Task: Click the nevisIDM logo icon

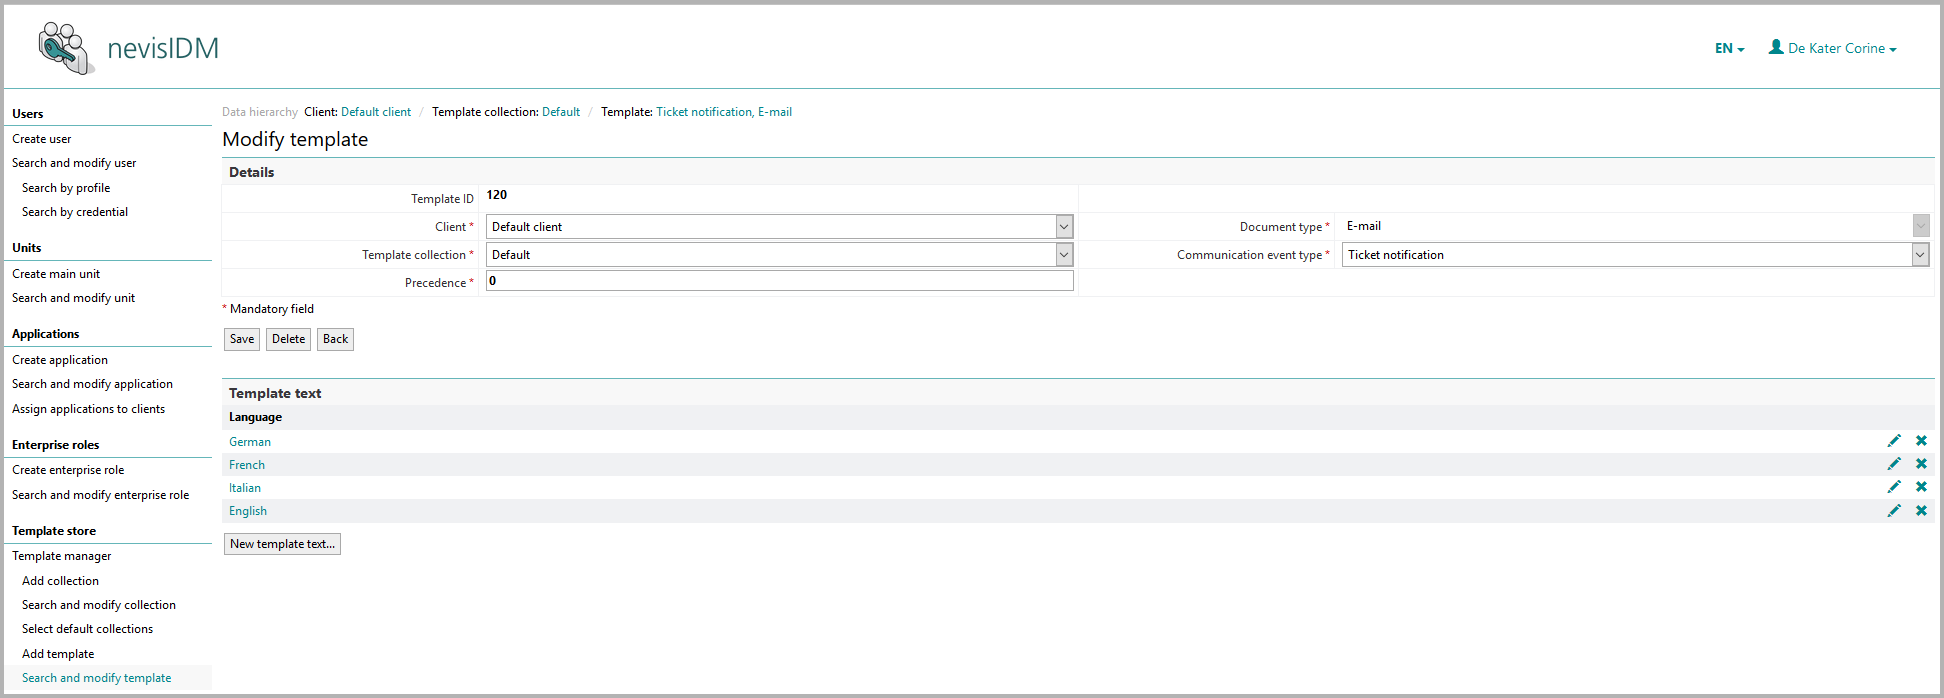Action: pyautogui.click(x=65, y=48)
